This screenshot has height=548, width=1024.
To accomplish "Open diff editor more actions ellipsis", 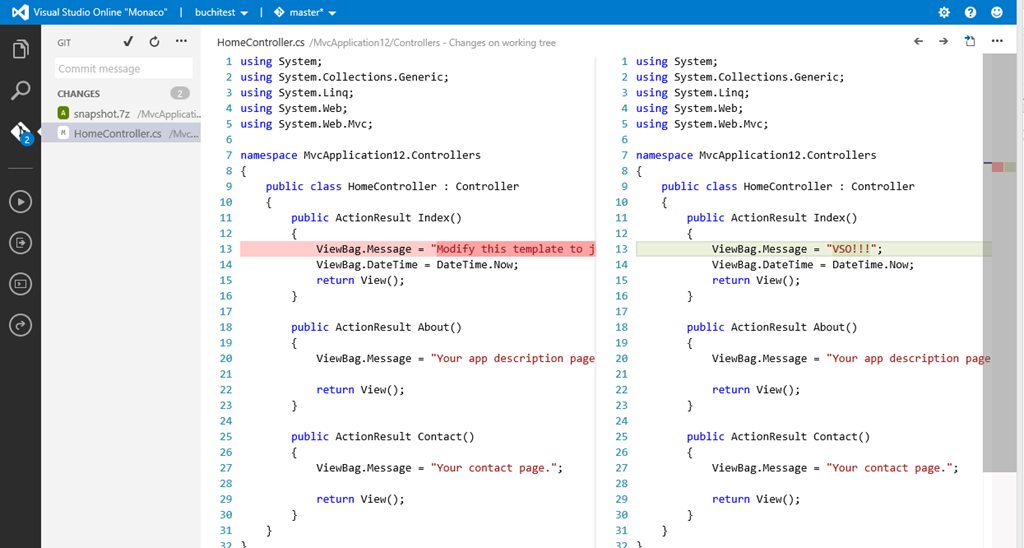I will click(x=997, y=42).
